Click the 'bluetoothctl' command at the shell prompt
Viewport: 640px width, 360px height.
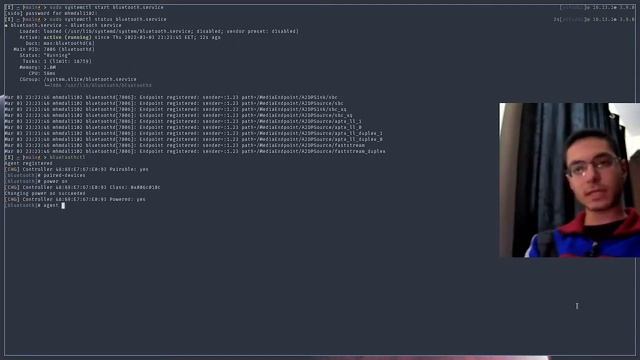pyautogui.click(x=67, y=157)
